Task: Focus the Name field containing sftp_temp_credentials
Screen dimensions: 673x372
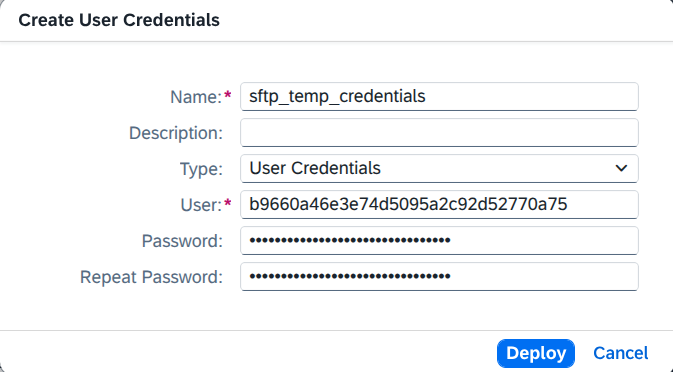Action: tap(439, 97)
